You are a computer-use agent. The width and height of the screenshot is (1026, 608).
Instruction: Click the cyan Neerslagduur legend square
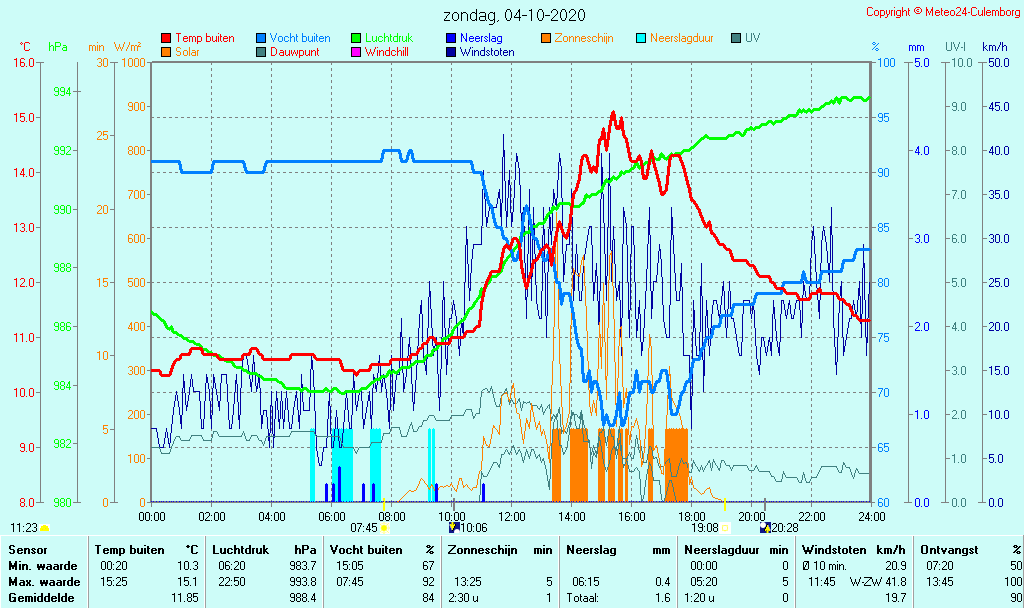point(641,38)
